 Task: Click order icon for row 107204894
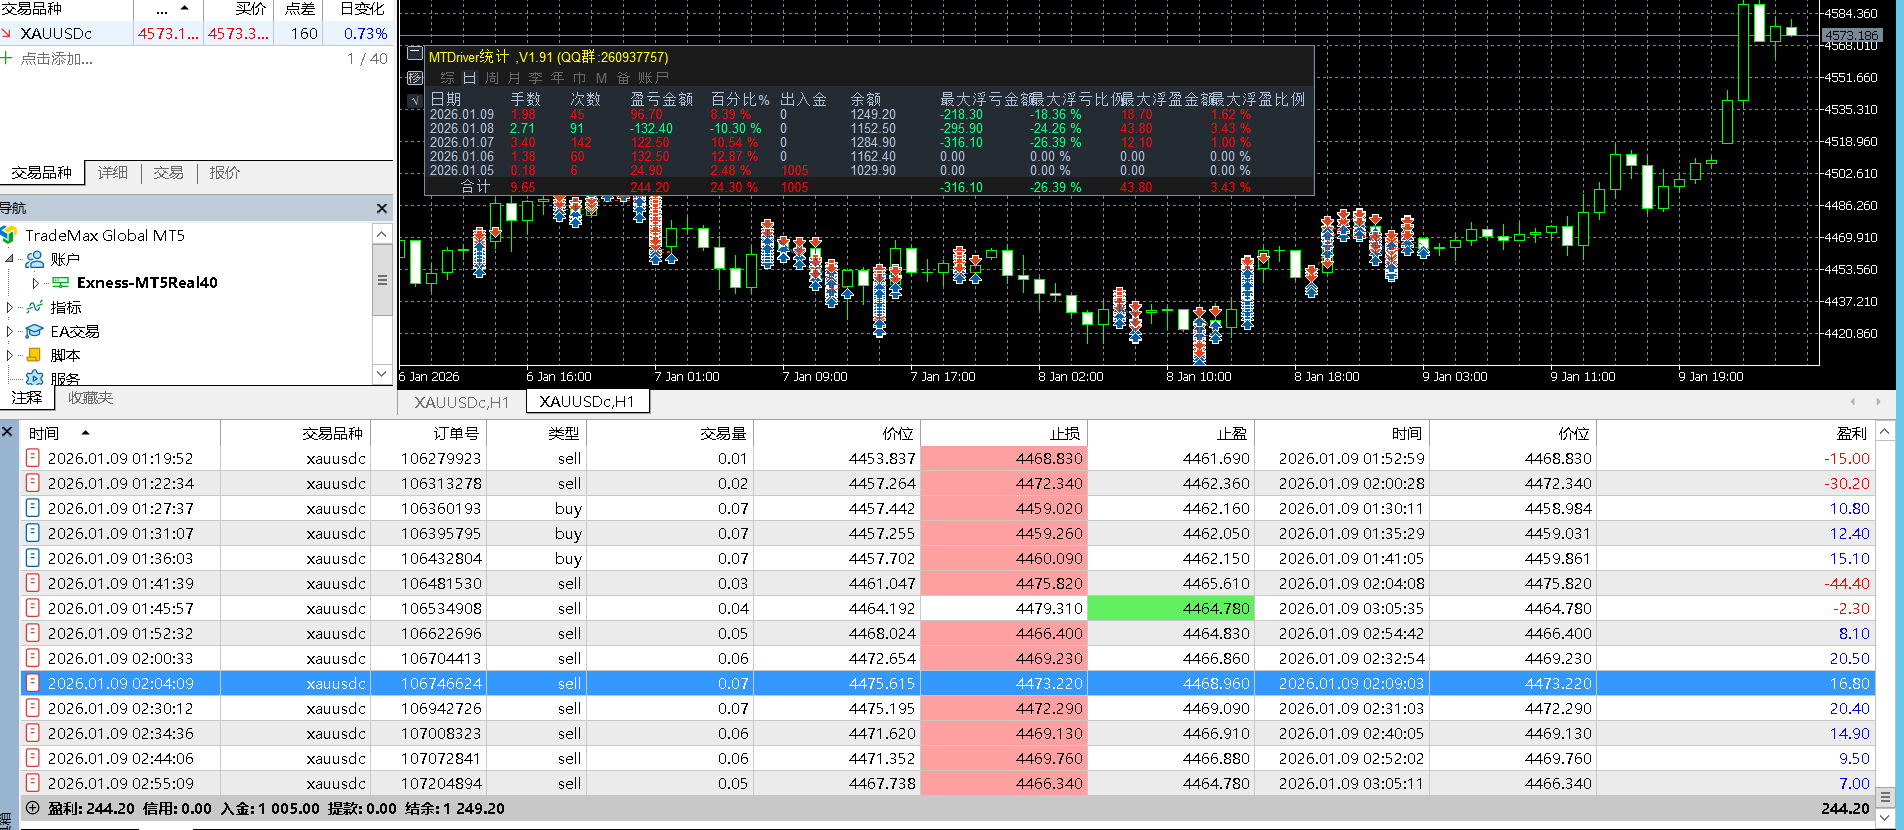coord(32,783)
